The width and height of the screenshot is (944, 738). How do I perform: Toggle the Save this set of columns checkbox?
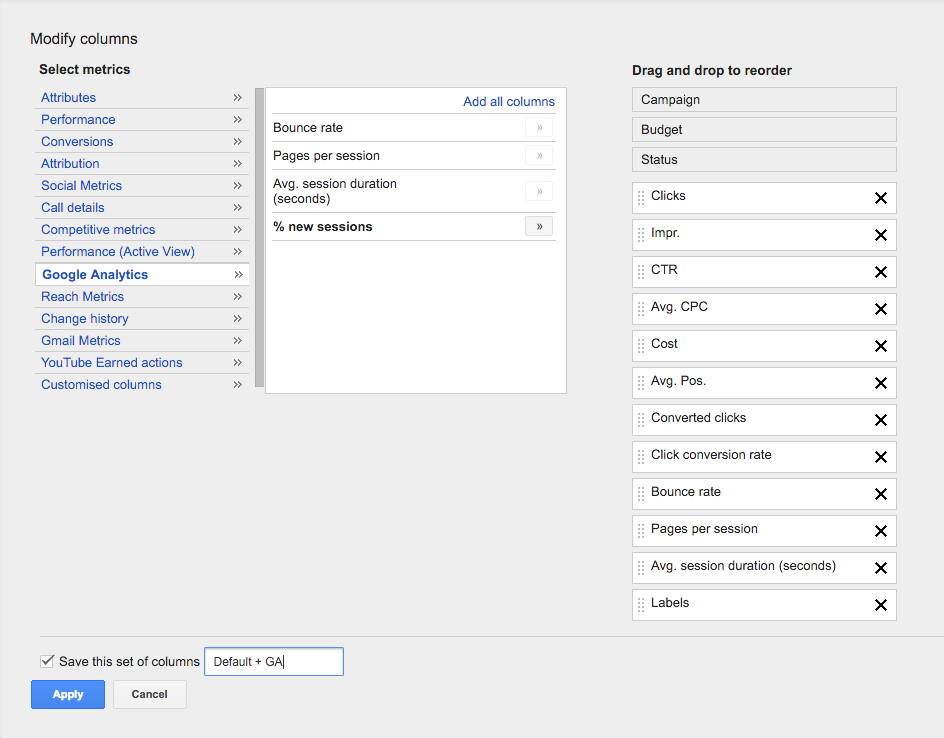[x=47, y=661]
